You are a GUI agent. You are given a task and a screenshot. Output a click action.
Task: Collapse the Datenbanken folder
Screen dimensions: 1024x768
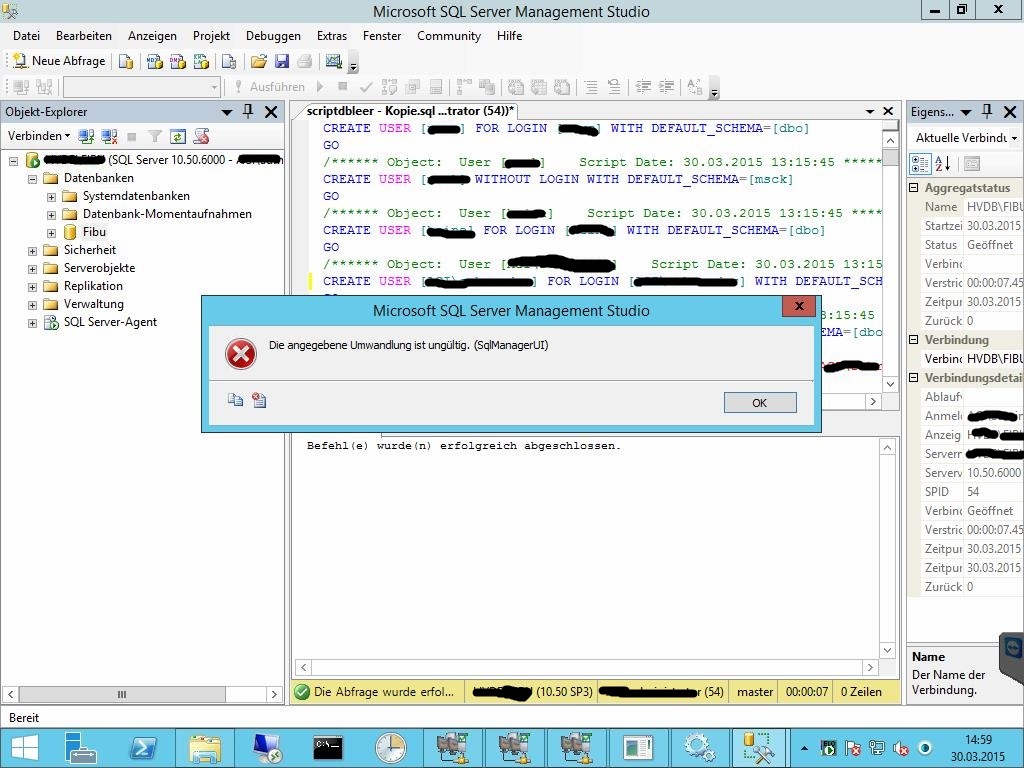32,178
